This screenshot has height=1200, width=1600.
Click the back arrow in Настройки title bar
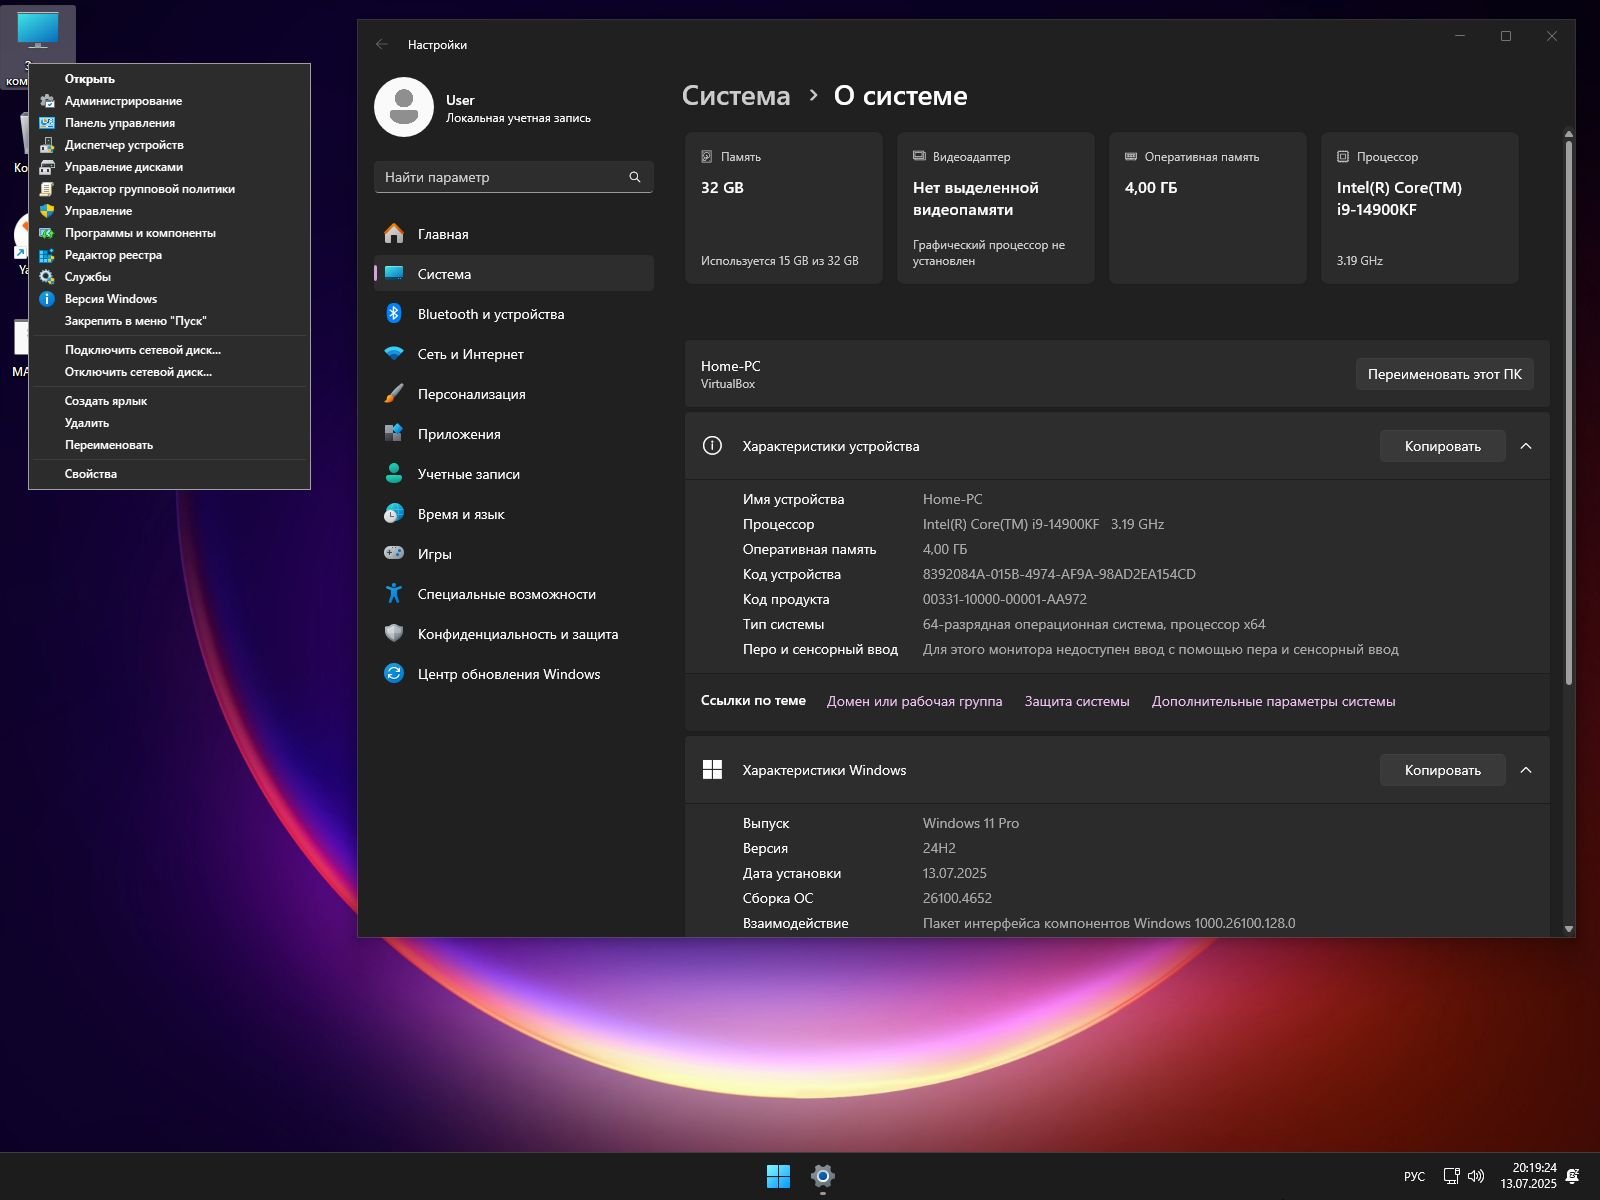click(382, 45)
